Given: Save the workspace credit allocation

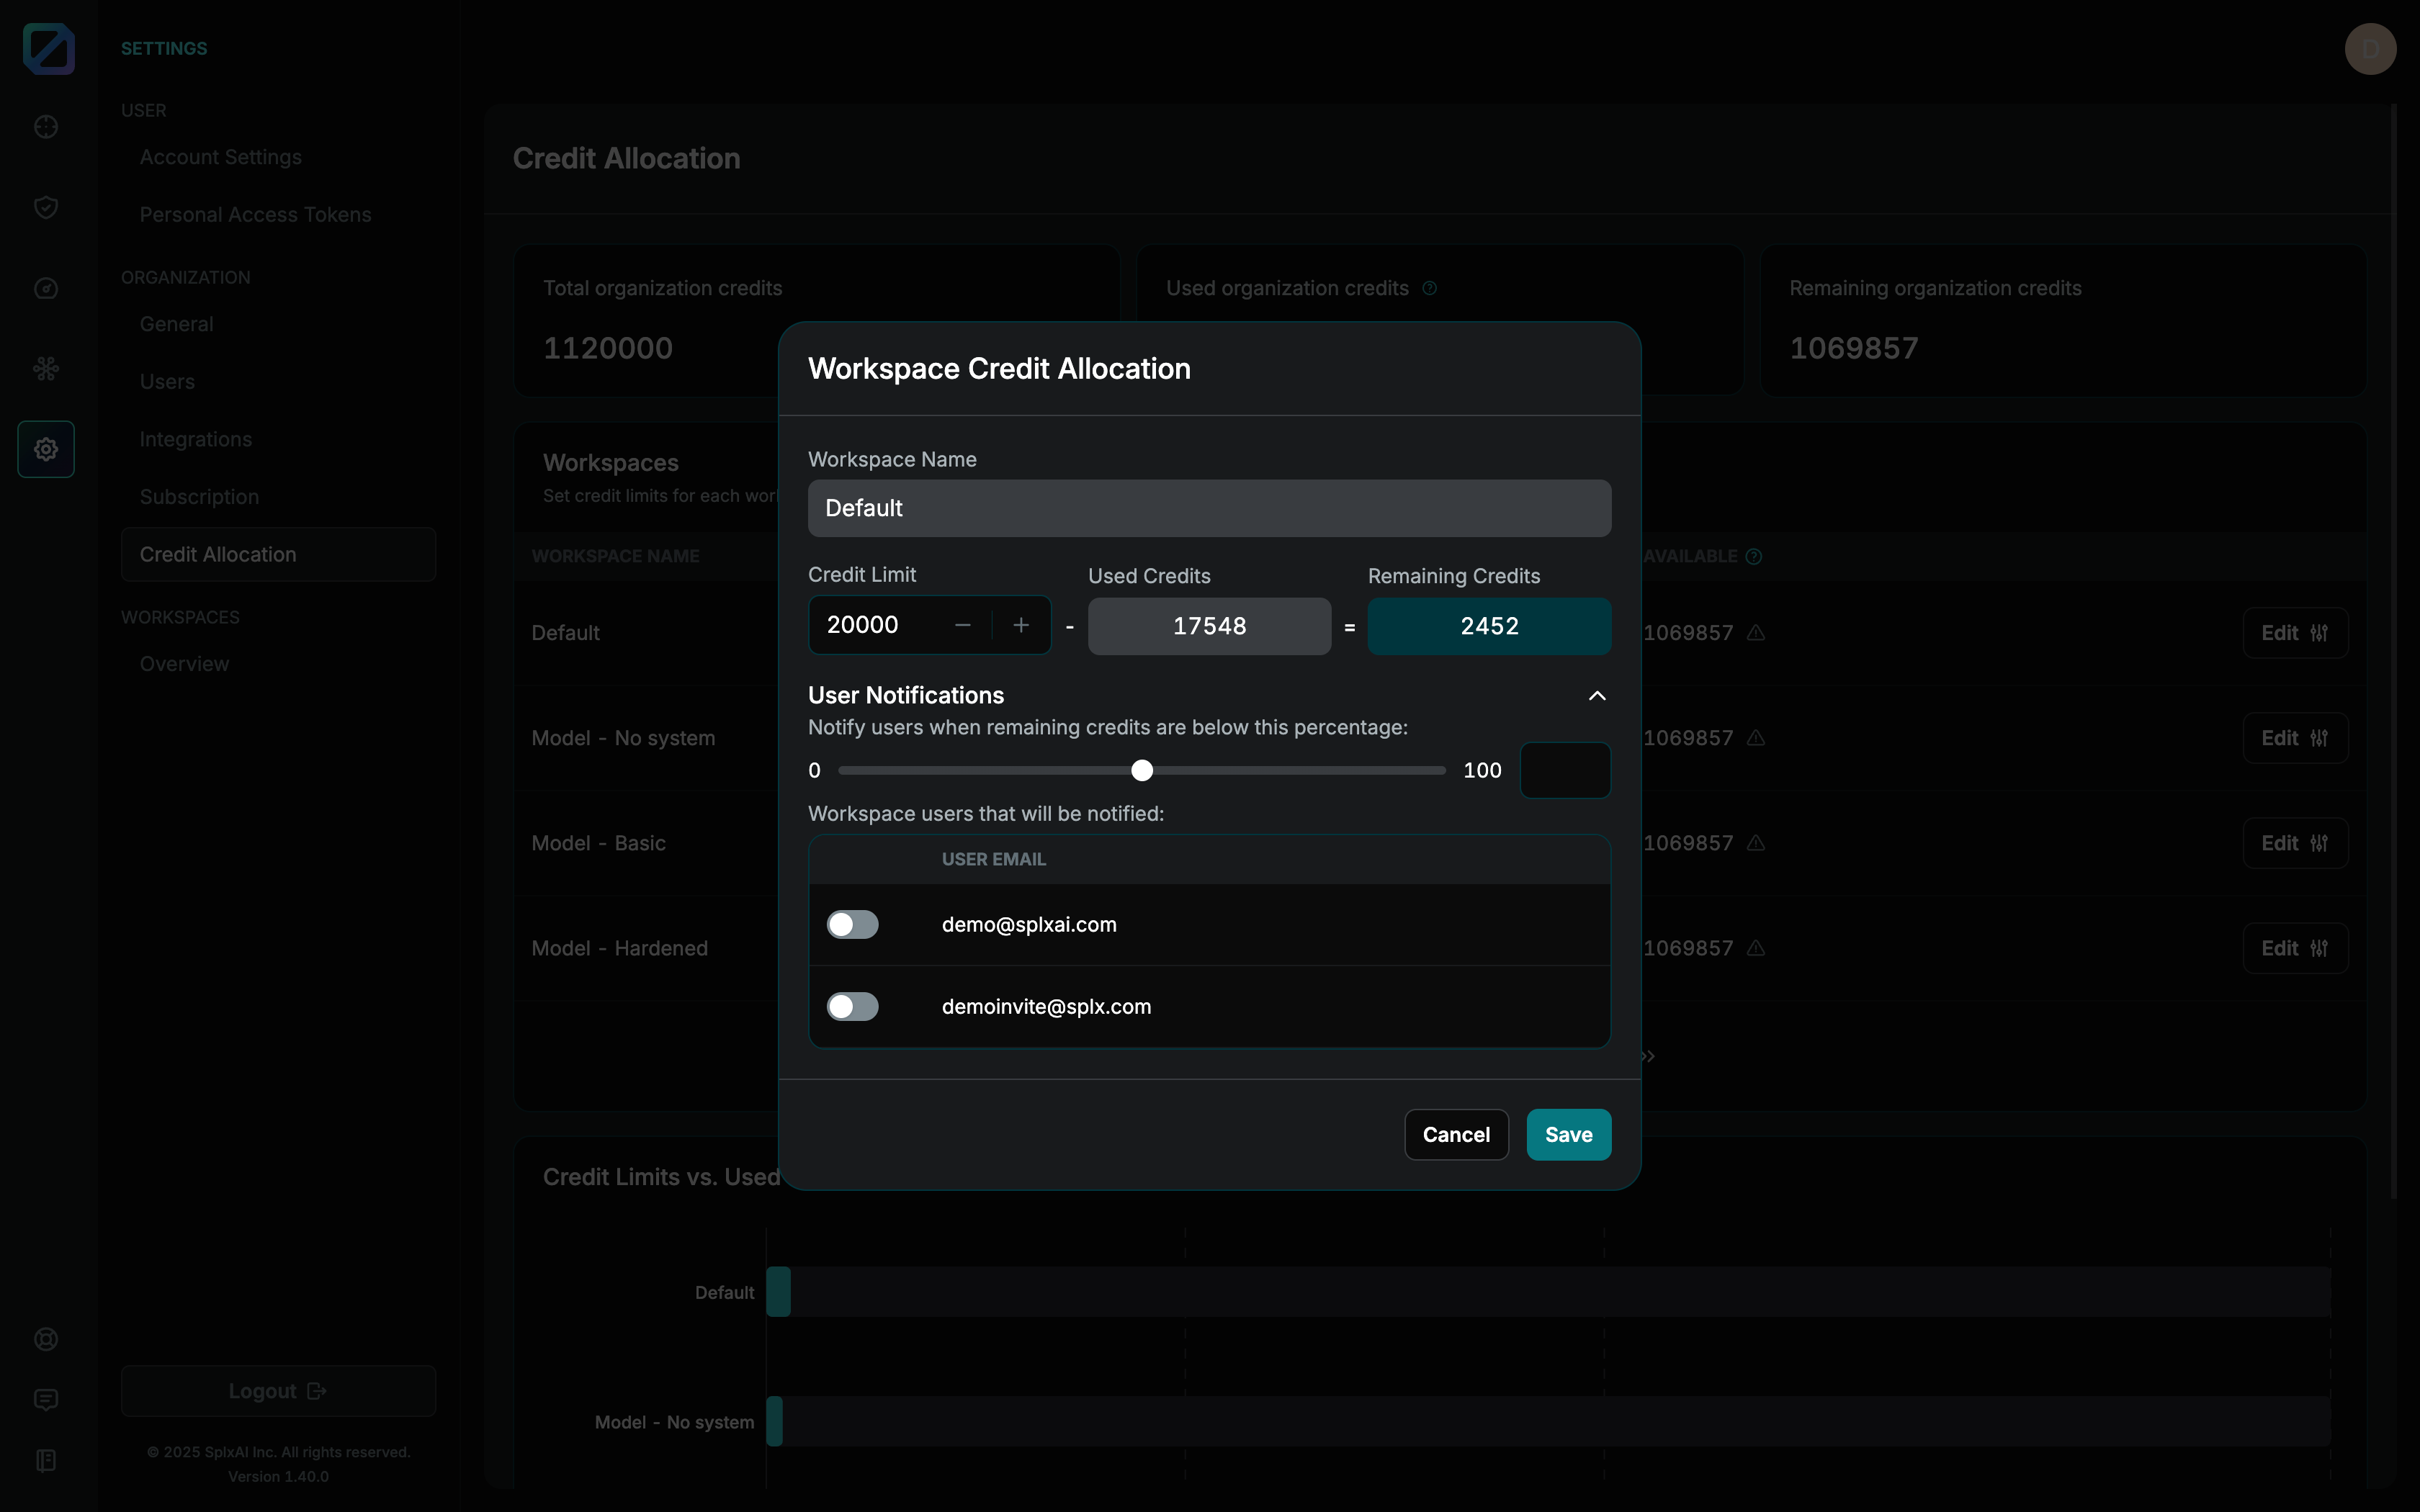Looking at the screenshot, I should point(1568,1134).
